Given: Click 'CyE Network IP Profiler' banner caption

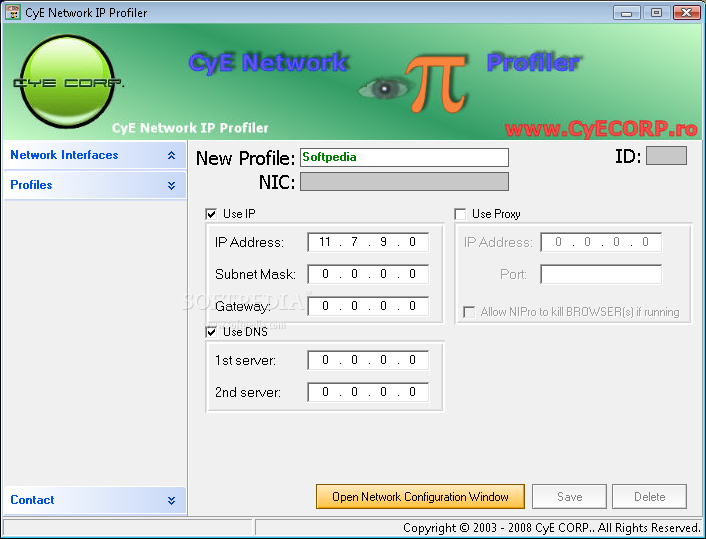Looking at the screenshot, I should point(190,128).
